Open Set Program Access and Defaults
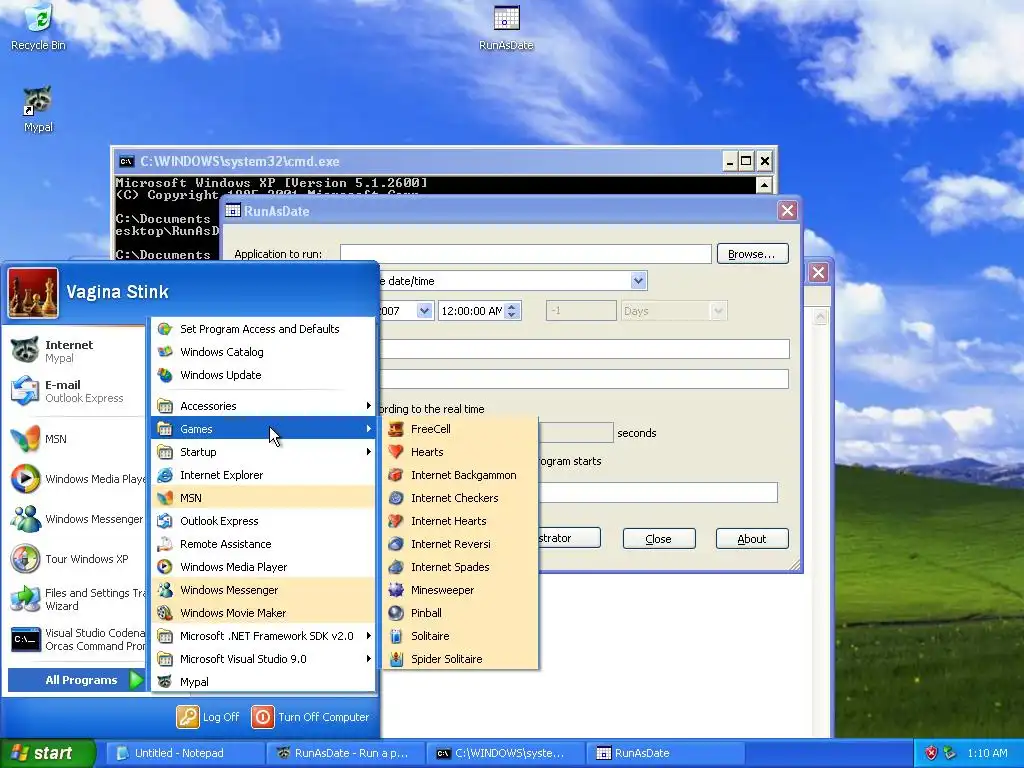 pyautogui.click(x=264, y=329)
